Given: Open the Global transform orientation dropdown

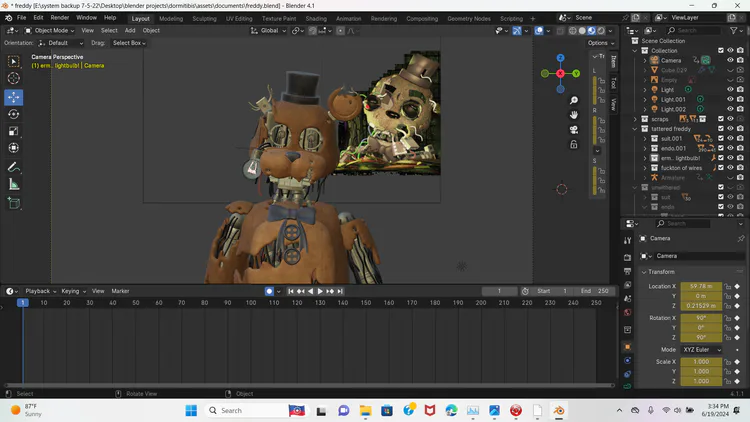Looking at the screenshot, I should click(x=268, y=31).
